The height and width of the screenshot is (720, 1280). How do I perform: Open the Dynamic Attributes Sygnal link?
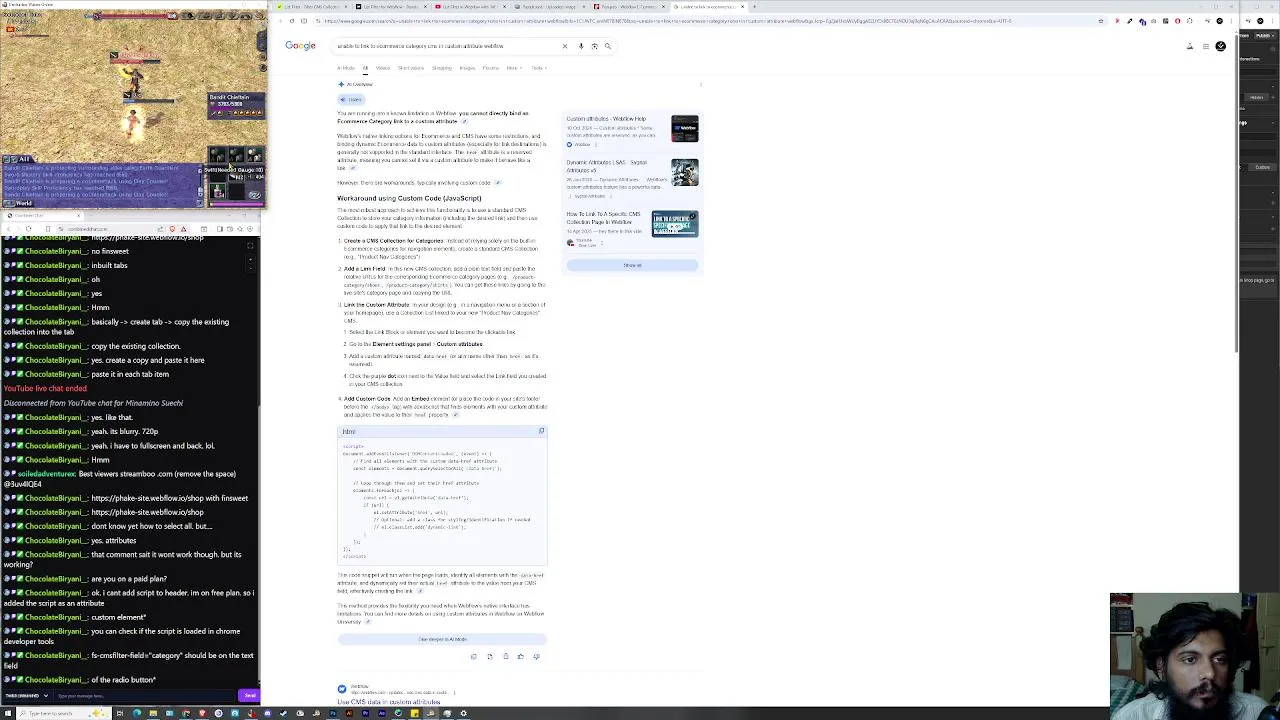pos(606,166)
